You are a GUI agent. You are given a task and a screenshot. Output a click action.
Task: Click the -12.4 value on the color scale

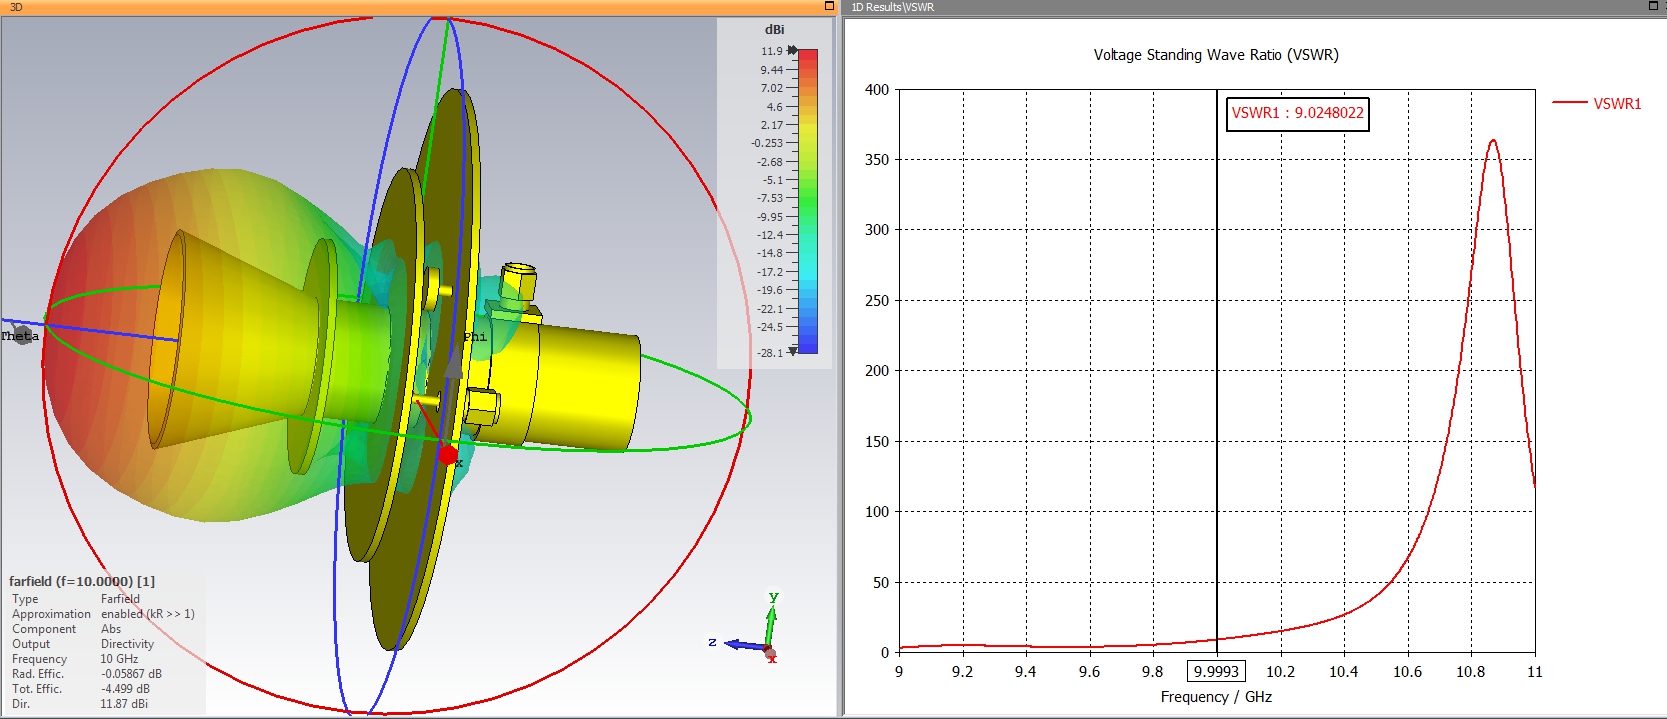click(769, 235)
